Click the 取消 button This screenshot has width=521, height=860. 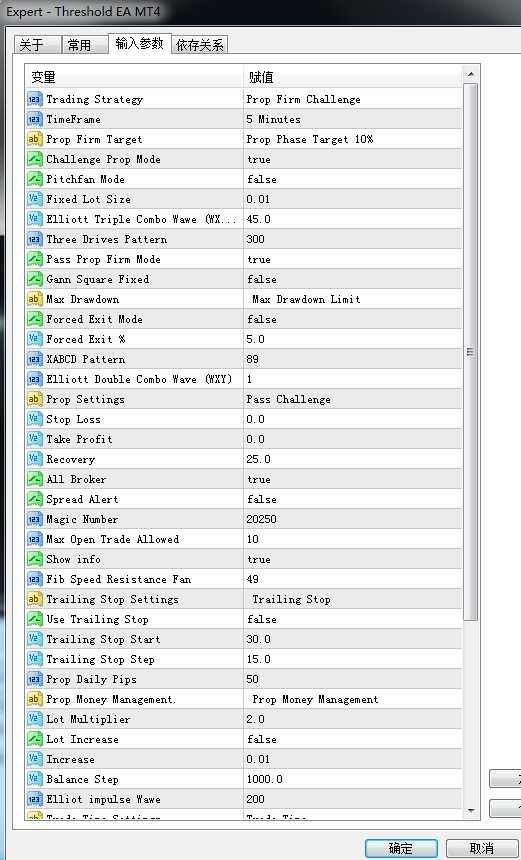click(481, 847)
